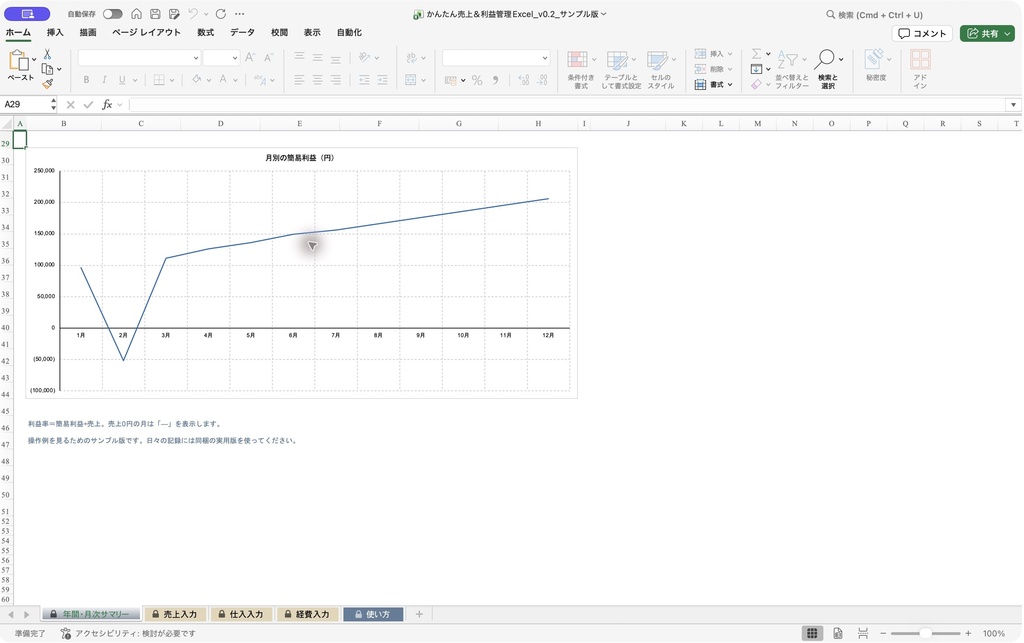This screenshot has width=1024, height=643.
Task: Open the font name dropdown
Action: (x=196, y=57)
